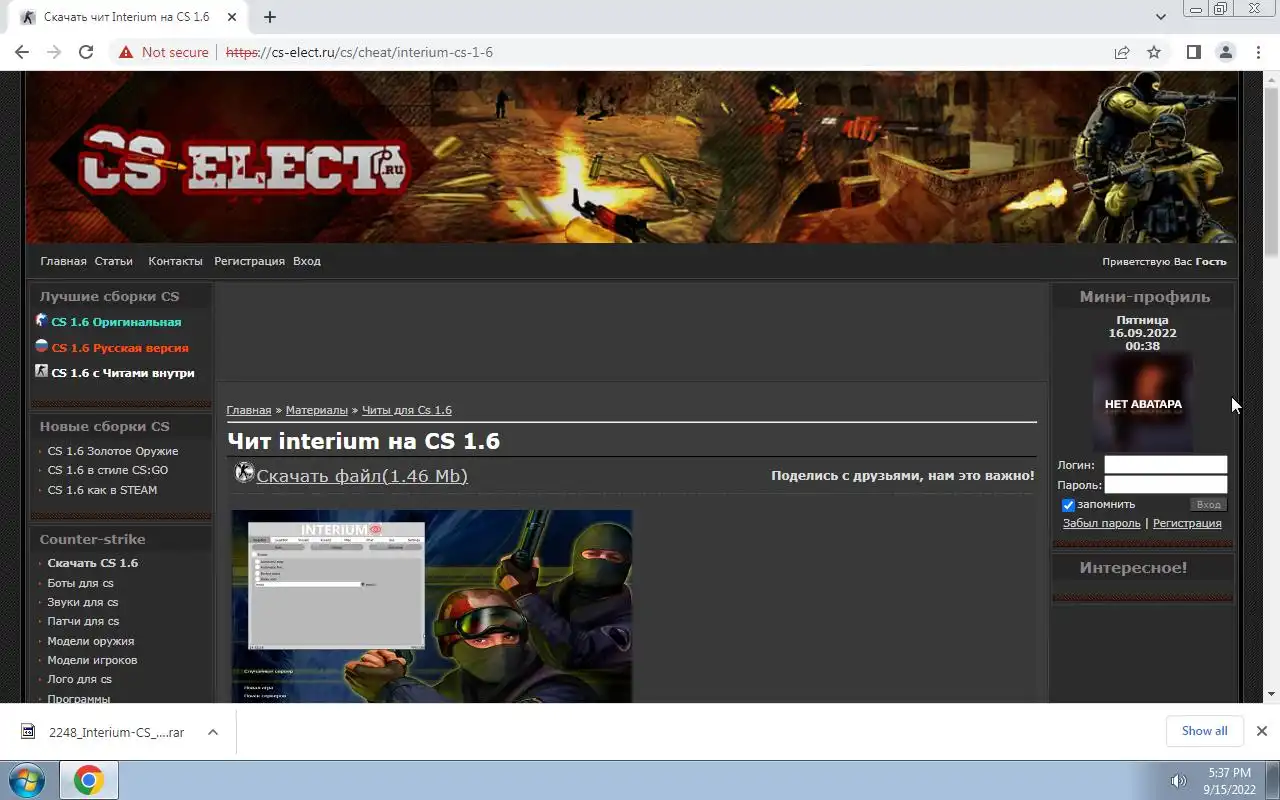Click the browser back arrow
The width and height of the screenshot is (1280, 800).
(22, 52)
